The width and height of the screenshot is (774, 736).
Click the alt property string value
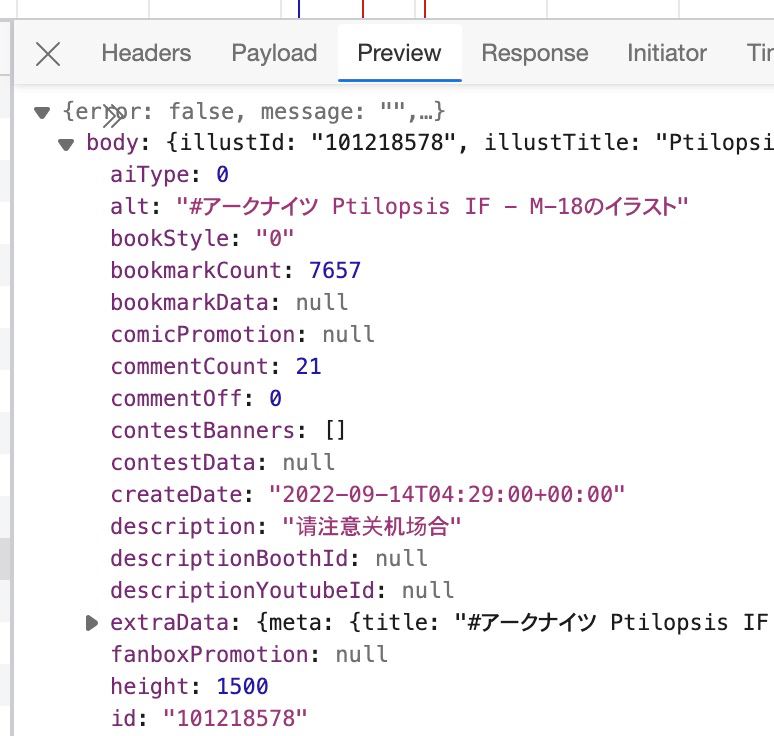pyautogui.click(x=432, y=206)
